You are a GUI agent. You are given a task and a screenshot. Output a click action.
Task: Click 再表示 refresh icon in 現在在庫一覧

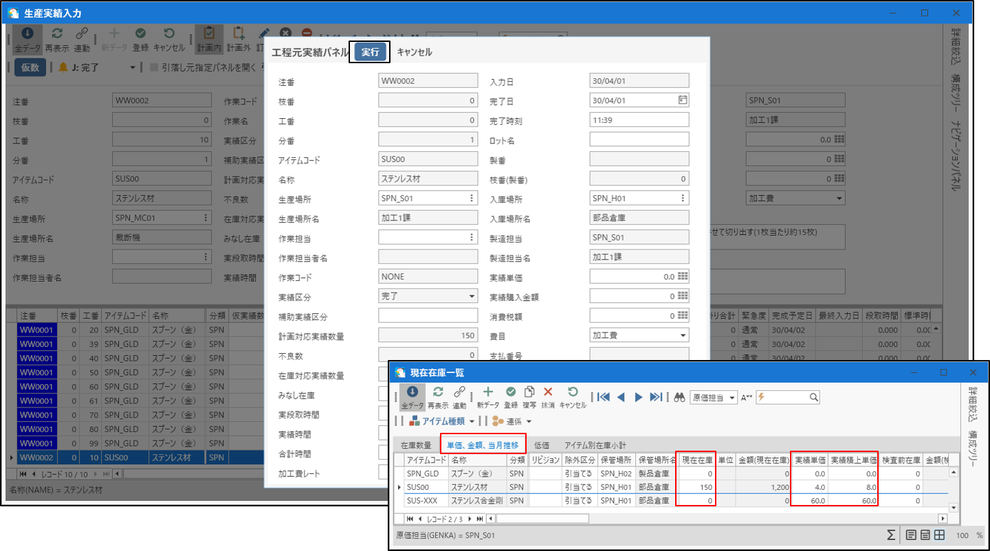(x=438, y=392)
